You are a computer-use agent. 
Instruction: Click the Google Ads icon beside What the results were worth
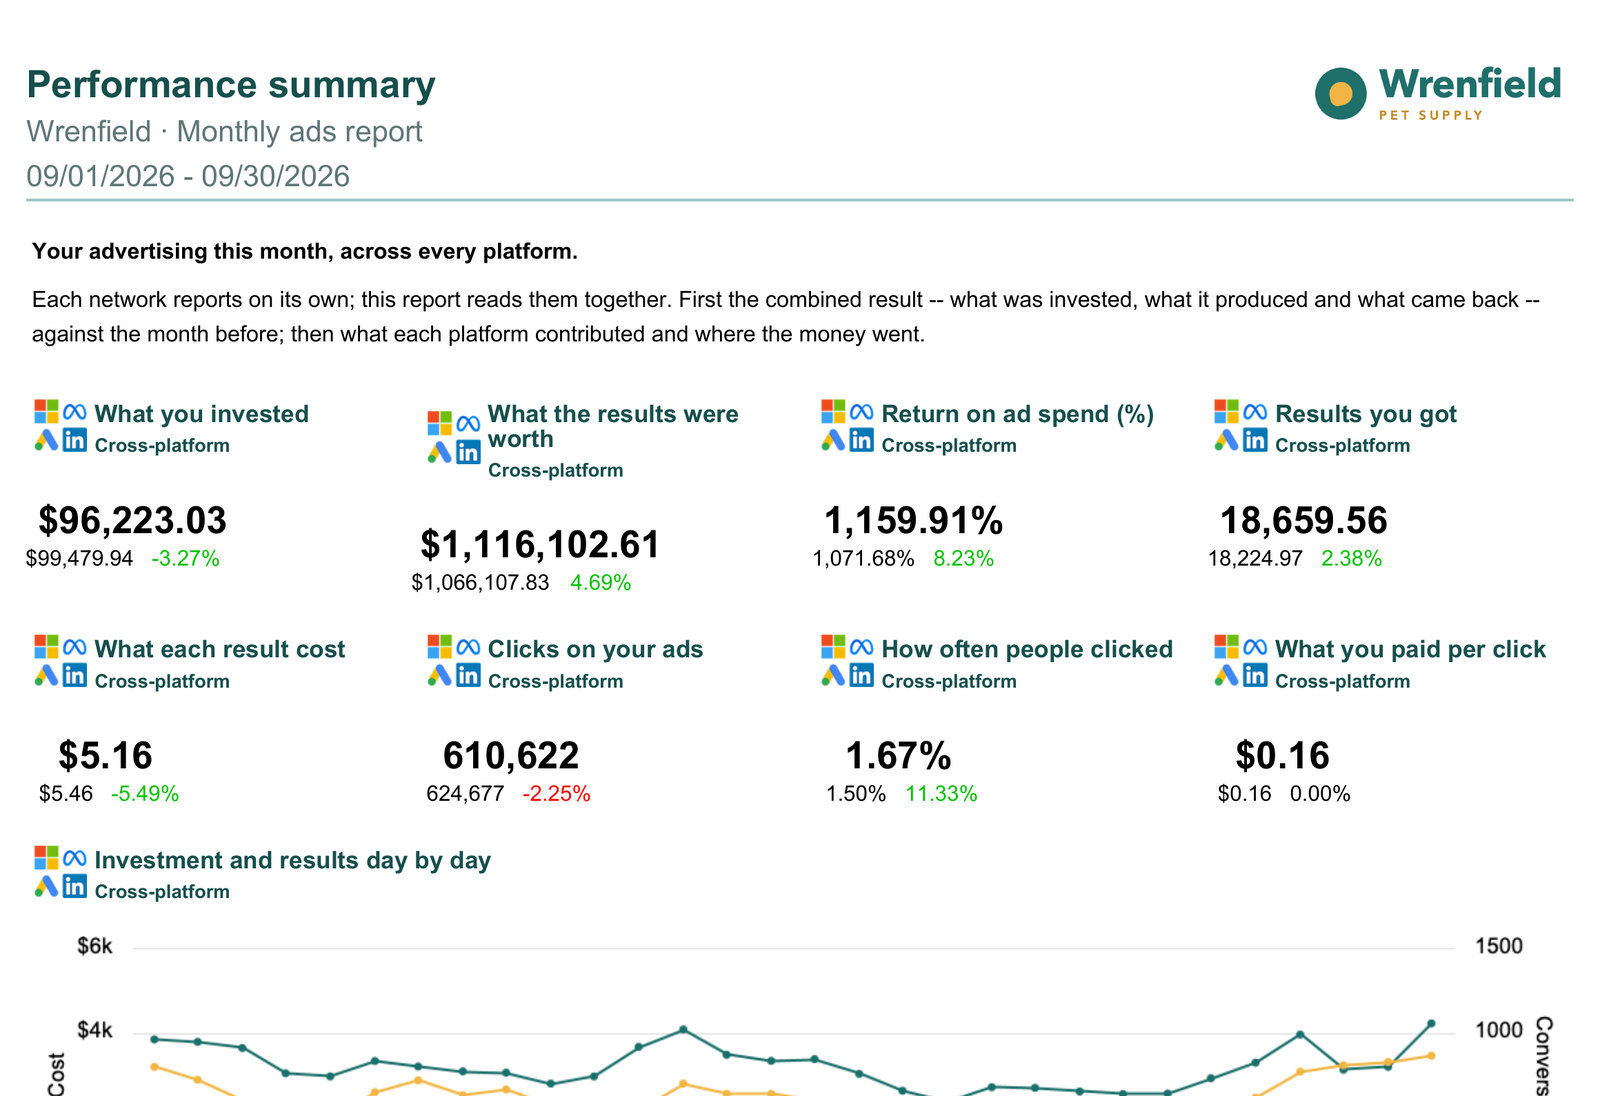(x=439, y=452)
